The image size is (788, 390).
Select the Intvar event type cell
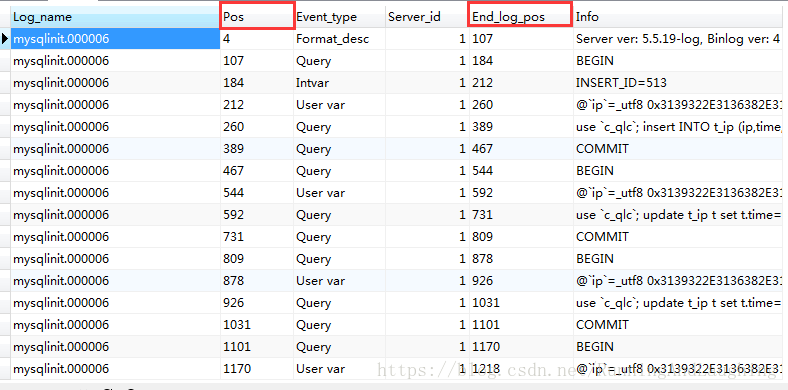pos(339,83)
